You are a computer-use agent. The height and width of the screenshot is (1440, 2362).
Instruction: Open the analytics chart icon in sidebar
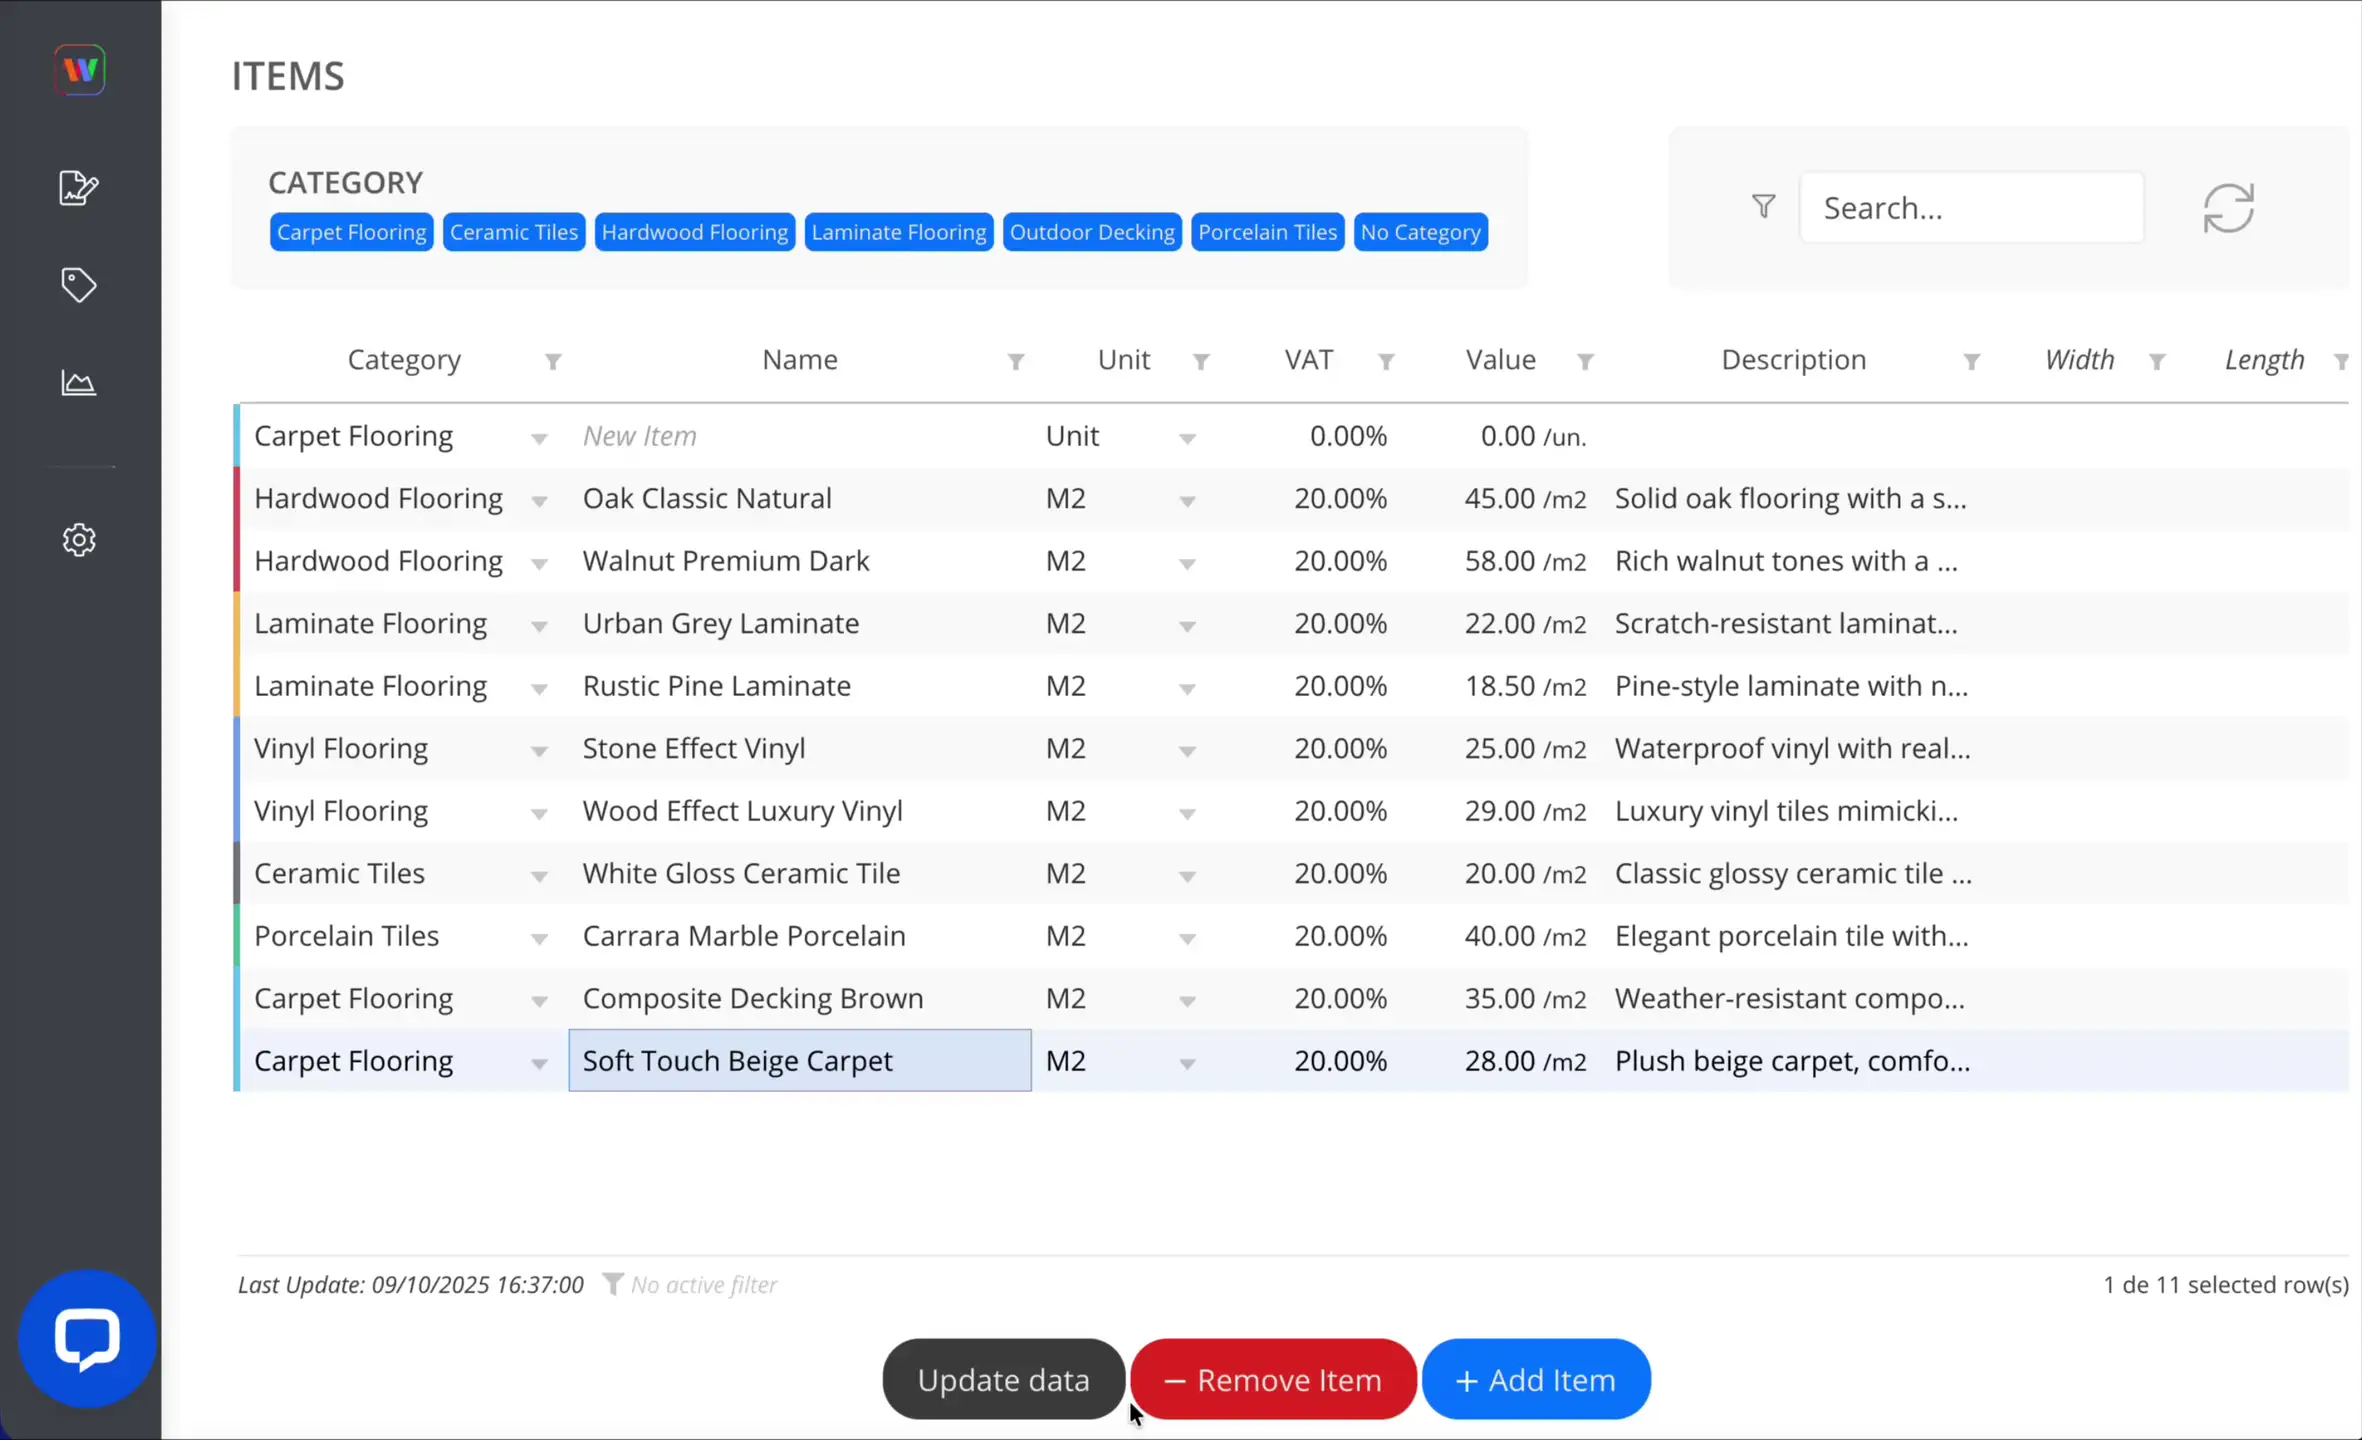(78, 383)
